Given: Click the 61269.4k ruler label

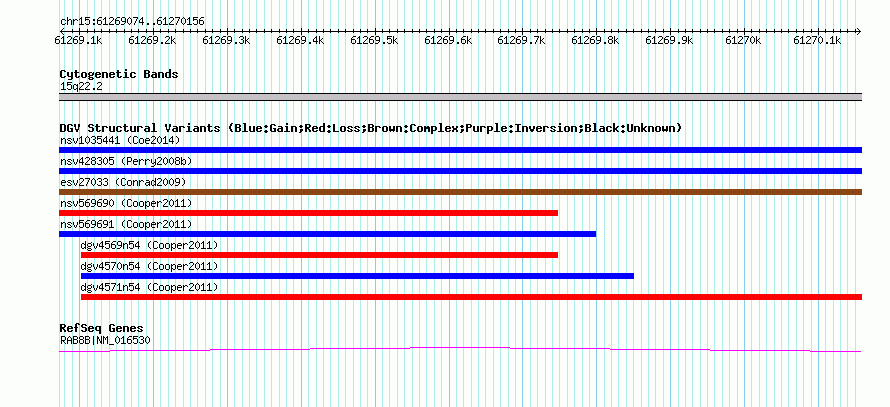Looking at the screenshot, I should [x=300, y=40].
